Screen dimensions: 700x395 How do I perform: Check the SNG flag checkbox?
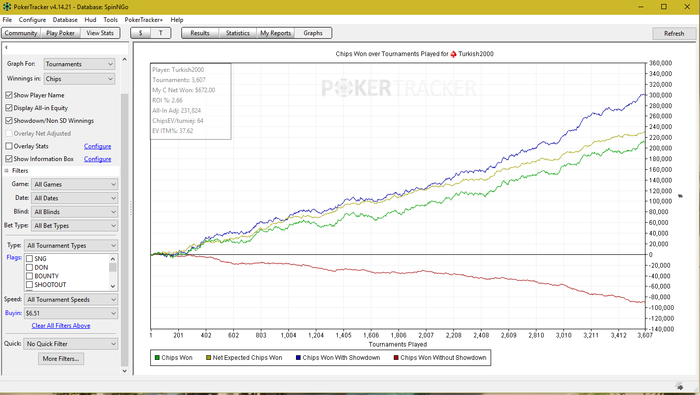29,259
